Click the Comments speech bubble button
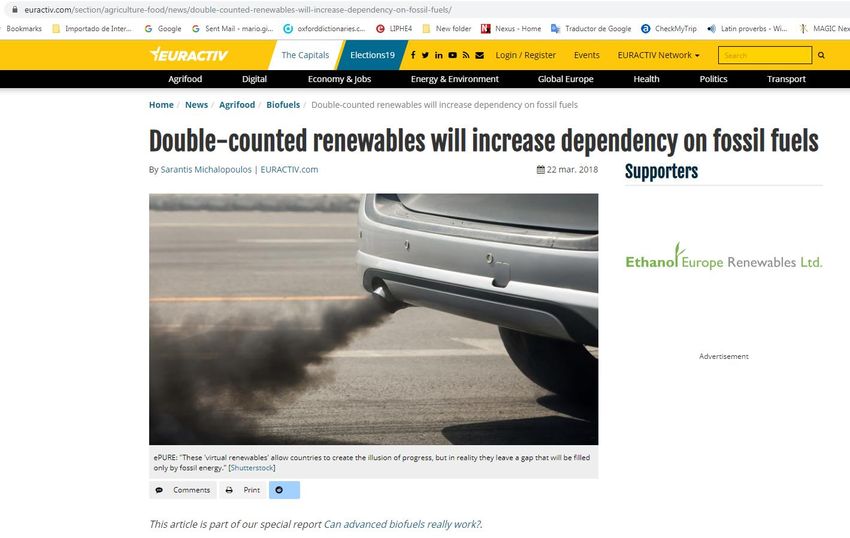The image size is (850, 538). (183, 490)
